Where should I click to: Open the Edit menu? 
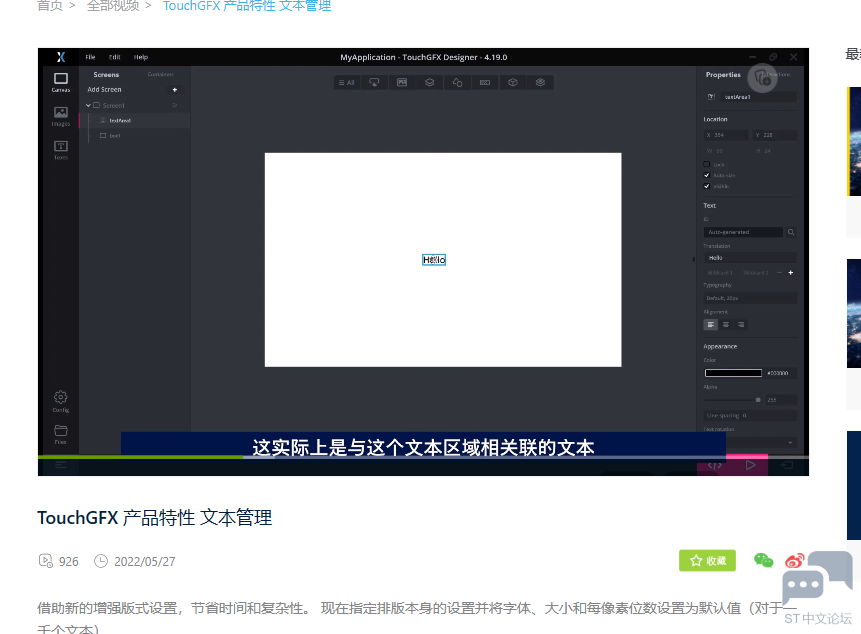(114, 57)
